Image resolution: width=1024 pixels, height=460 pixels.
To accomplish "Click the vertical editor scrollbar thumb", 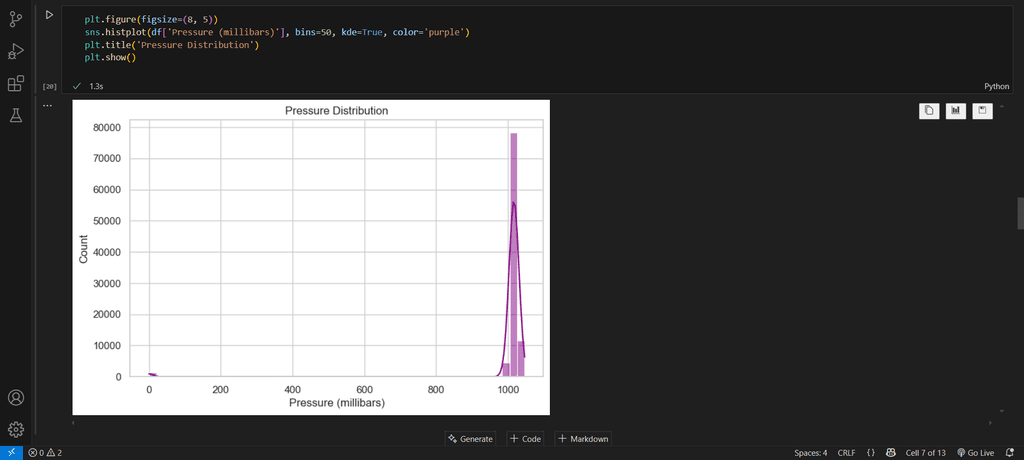I will [1021, 213].
